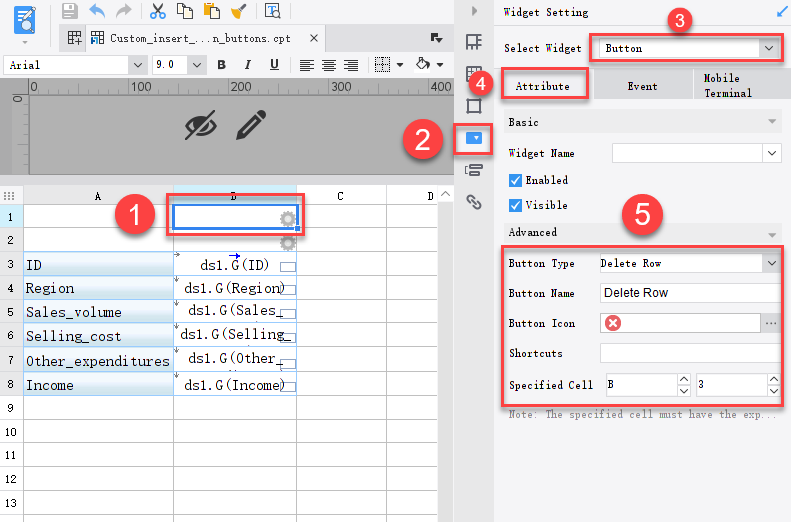The image size is (791, 522).
Task: Click the Widget Name input field
Action: point(687,153)
